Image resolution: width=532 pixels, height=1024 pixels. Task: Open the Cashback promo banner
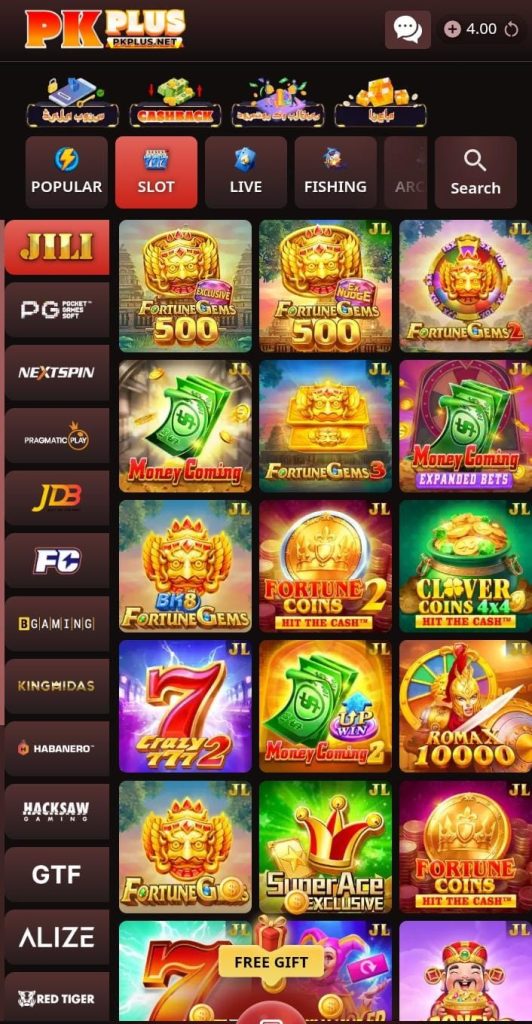(175, 102)
